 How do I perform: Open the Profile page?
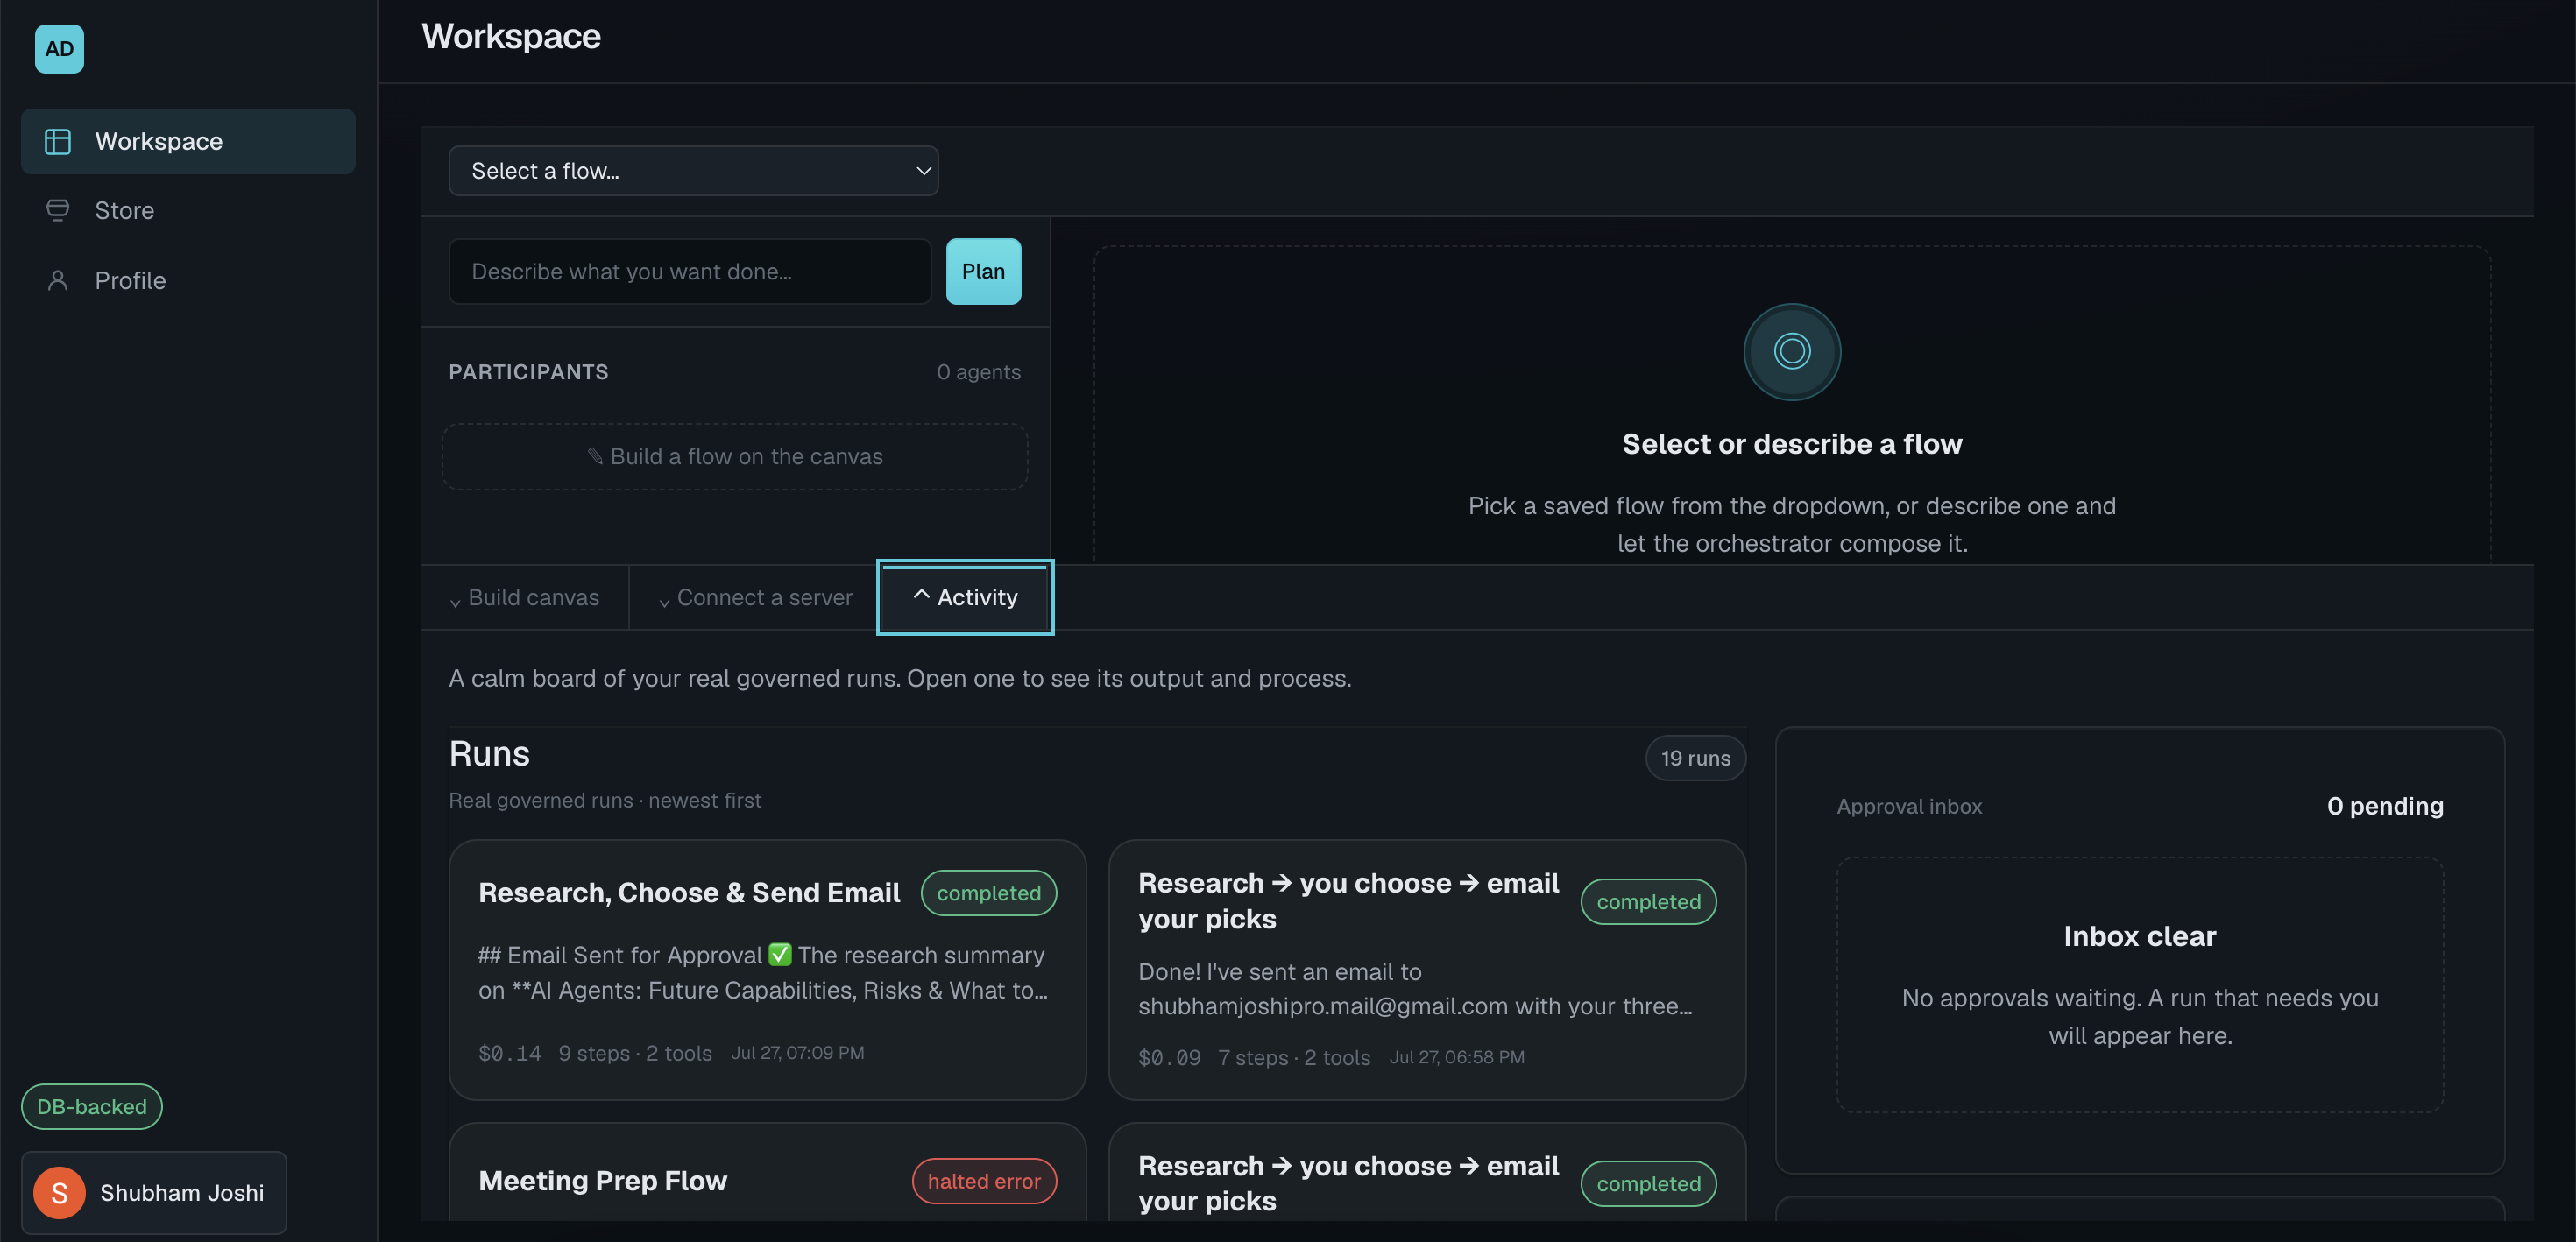(x=188, y=281)
